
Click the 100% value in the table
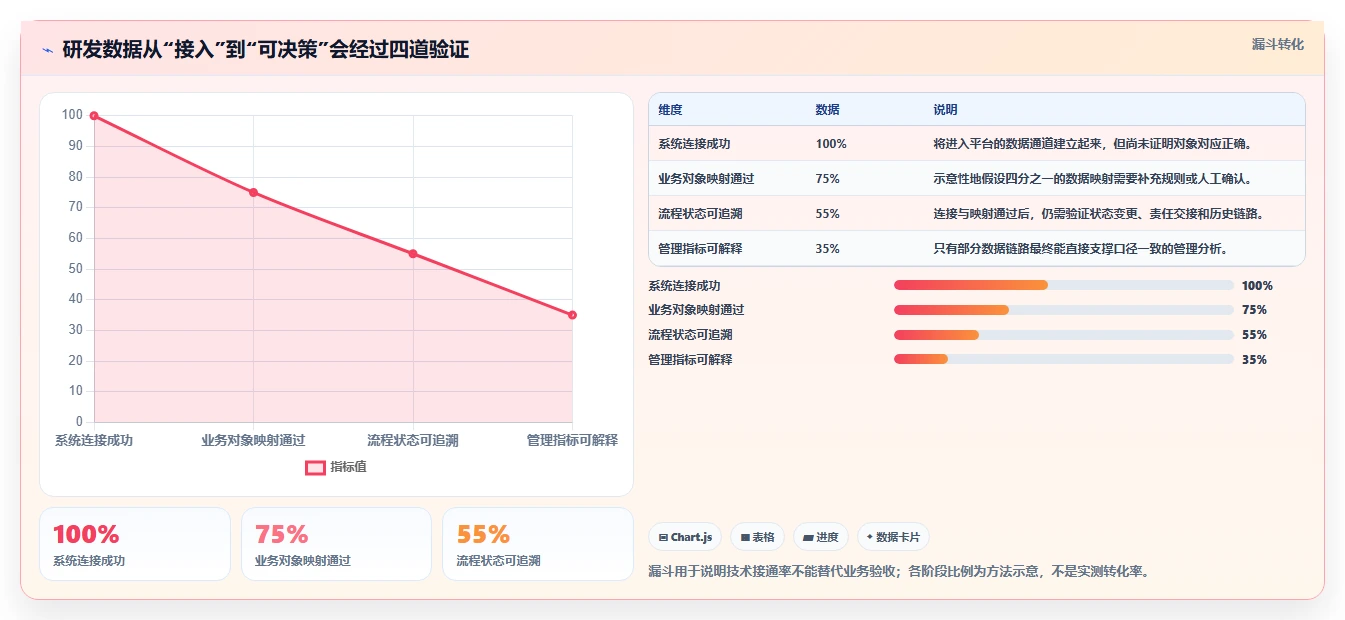point(831,144)
